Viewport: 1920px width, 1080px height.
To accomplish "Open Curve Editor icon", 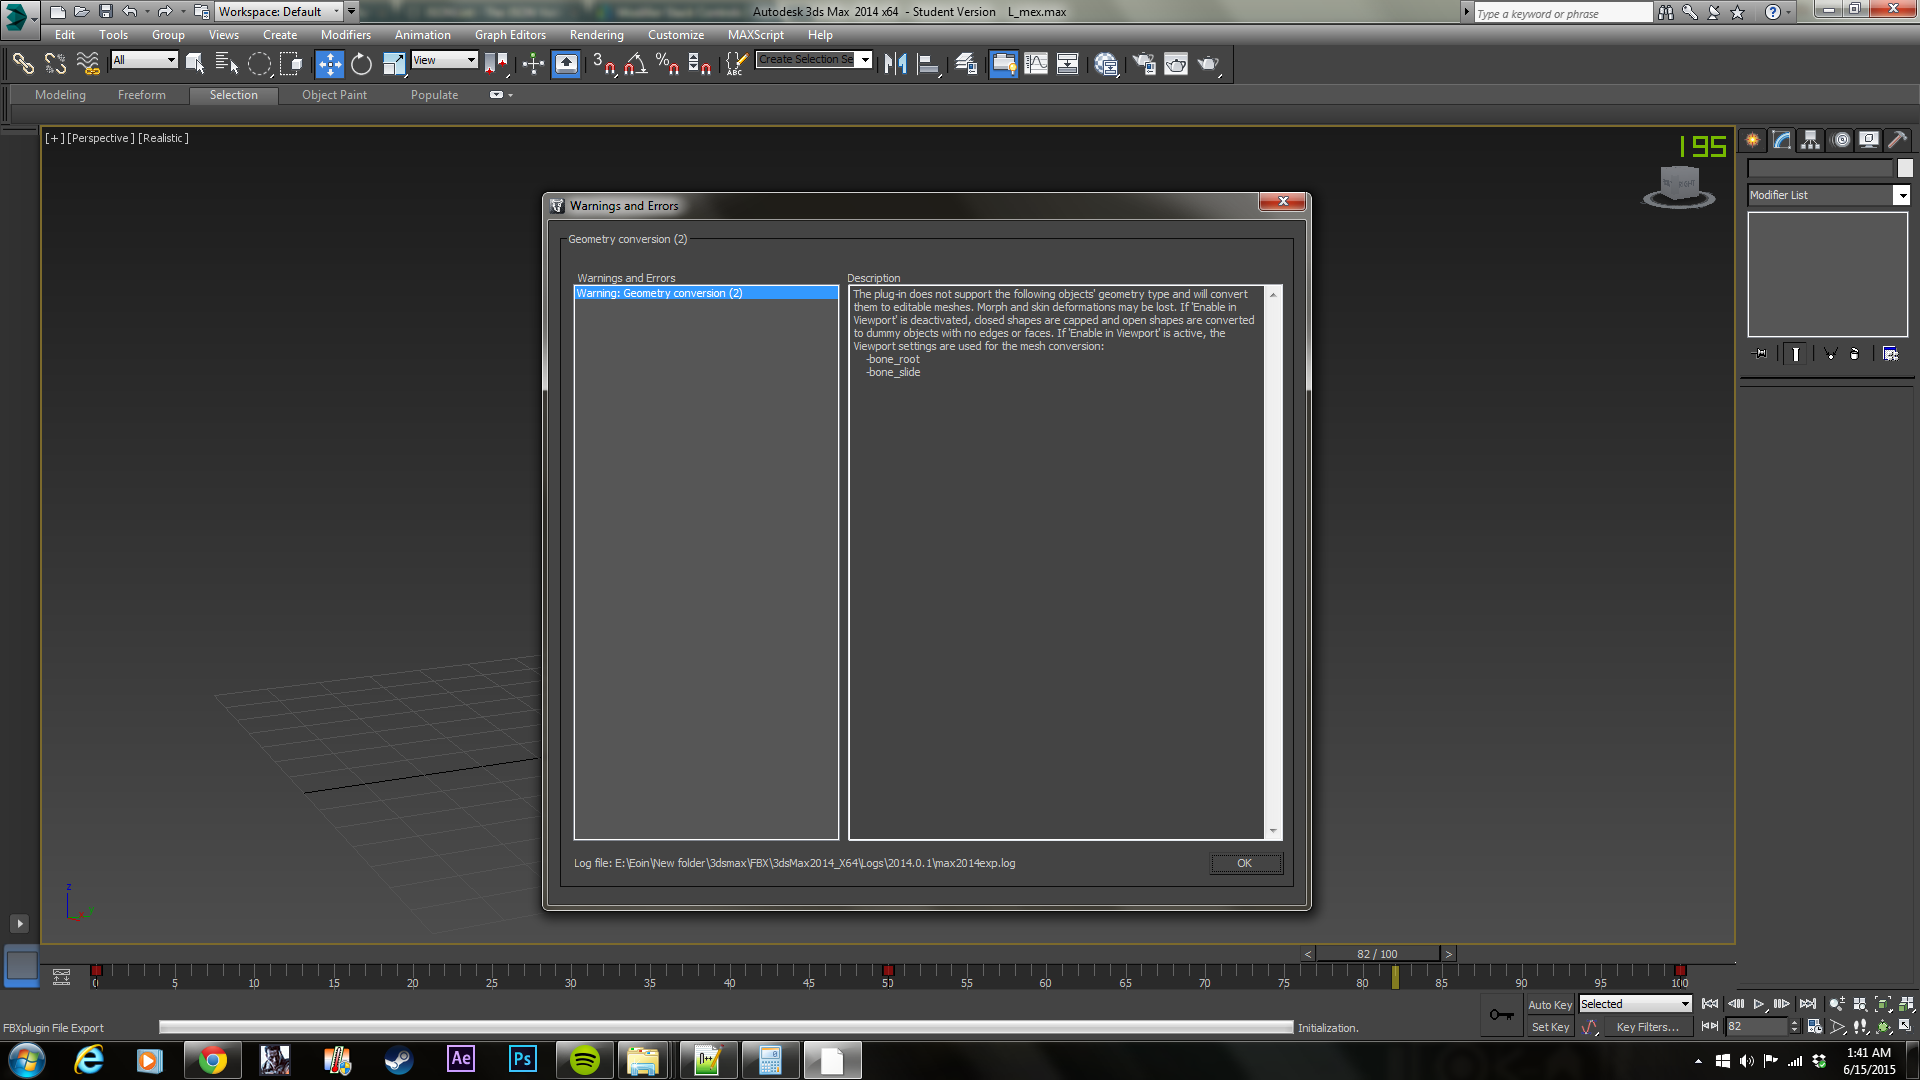I will coord(1036,64).
